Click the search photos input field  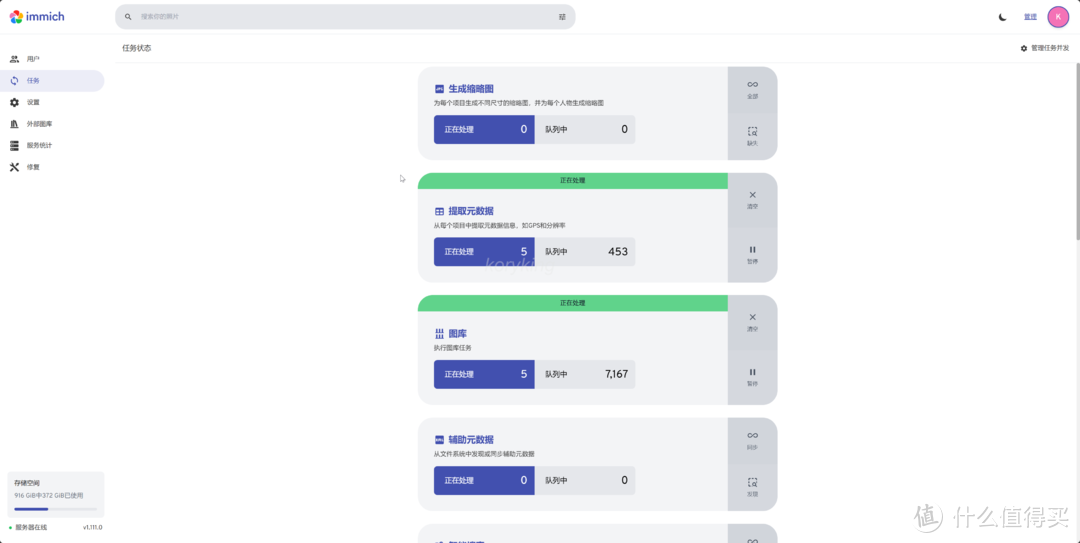(x=340, y=17)
